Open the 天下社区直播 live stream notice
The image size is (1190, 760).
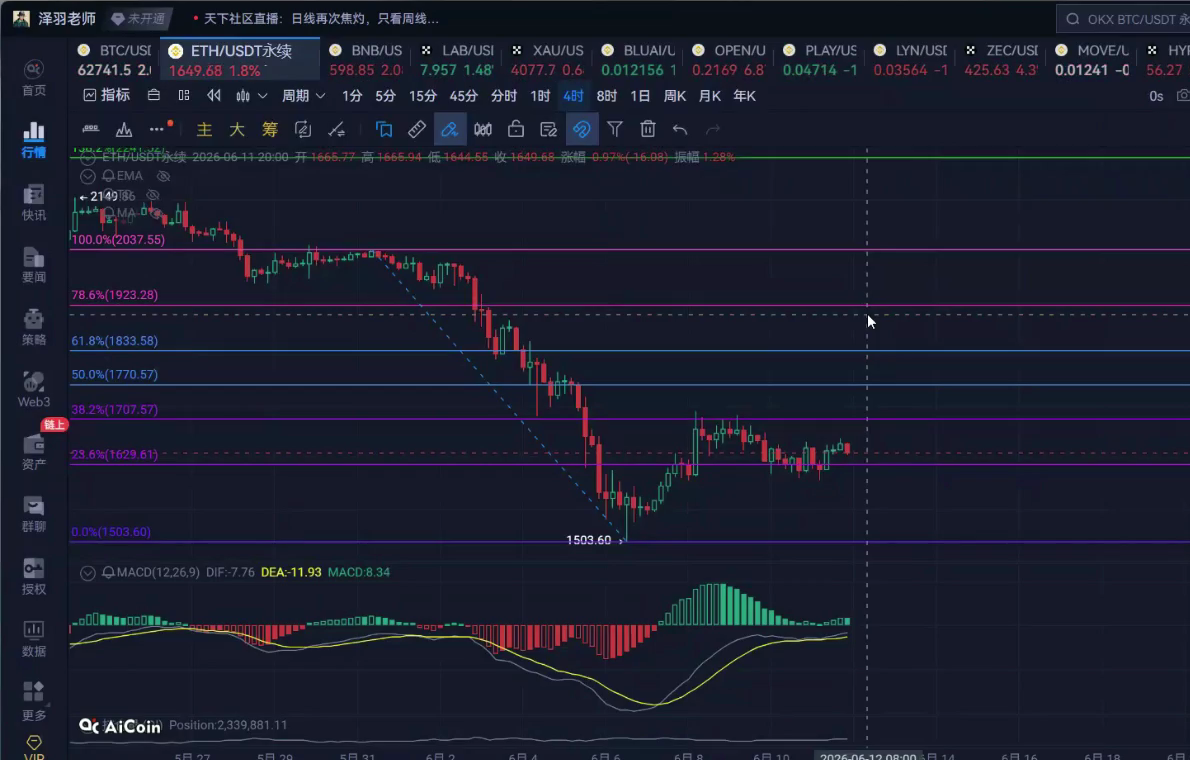(x=316, y=18)
